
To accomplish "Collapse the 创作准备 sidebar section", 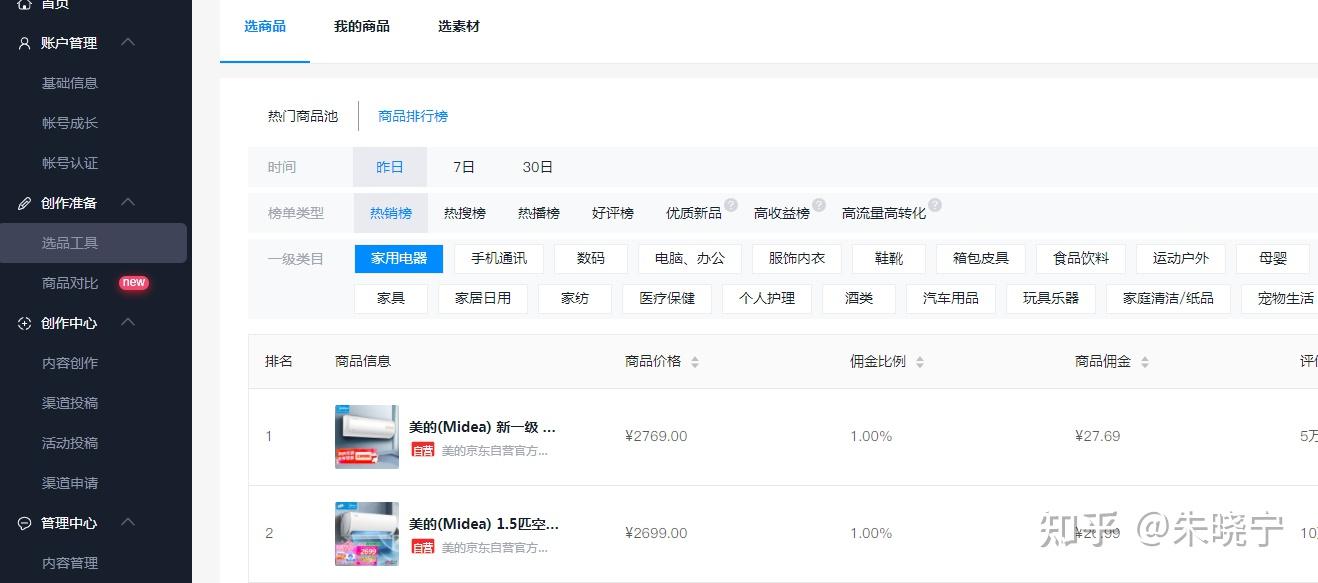I will (127, 202).
